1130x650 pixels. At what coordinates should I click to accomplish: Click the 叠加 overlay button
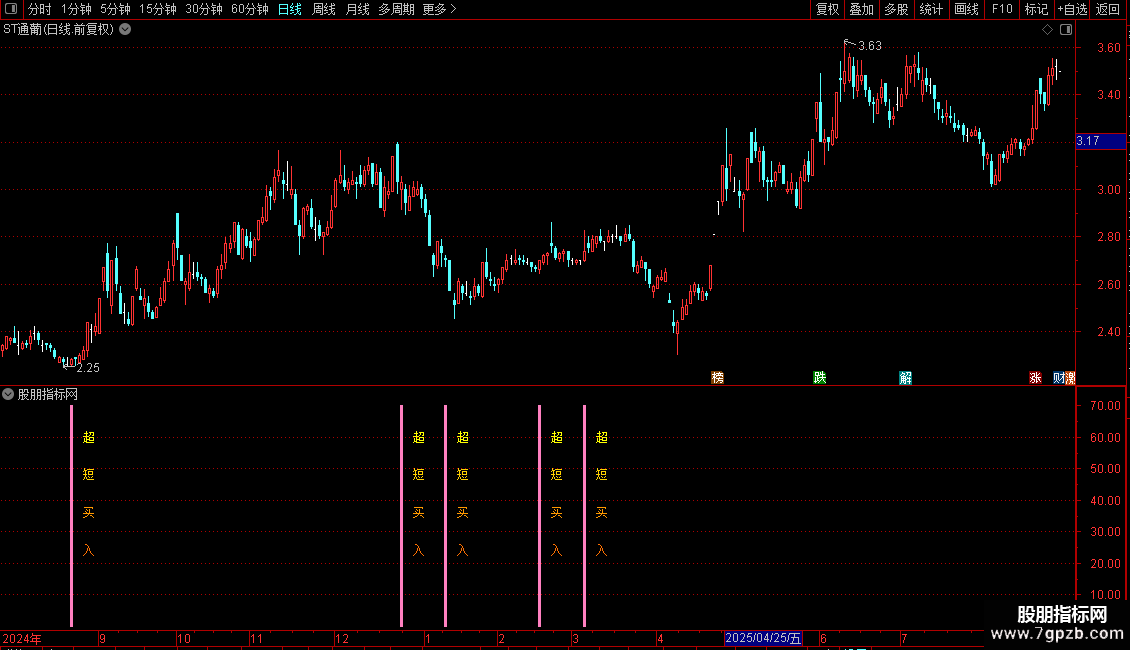(861, 9)
